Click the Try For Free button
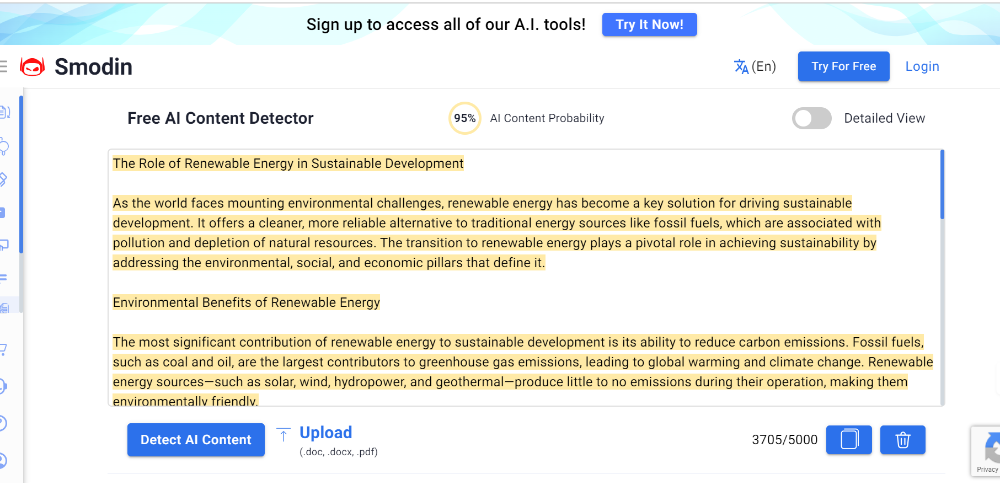The width and height of the screenshot is (1000, 483). click(x=843, y=67)
